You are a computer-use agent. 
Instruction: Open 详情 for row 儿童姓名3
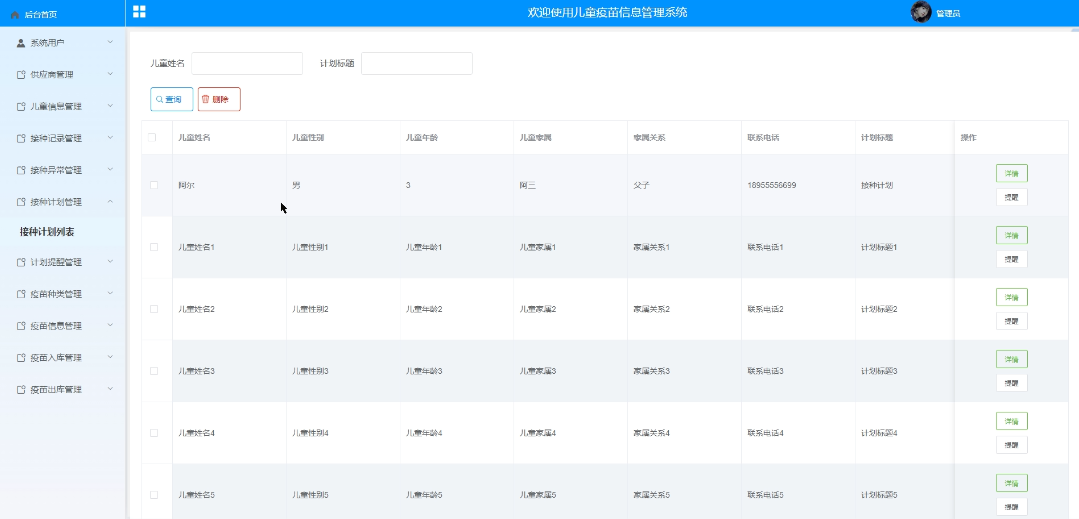click(x=1012, y=359)
